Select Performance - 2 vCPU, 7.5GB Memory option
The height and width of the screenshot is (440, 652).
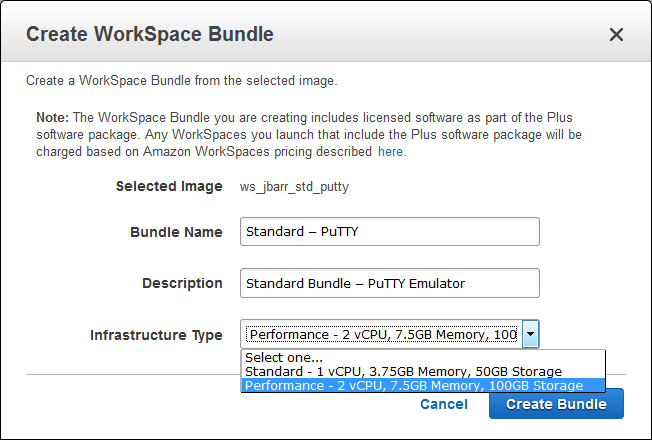pos(413,385)
